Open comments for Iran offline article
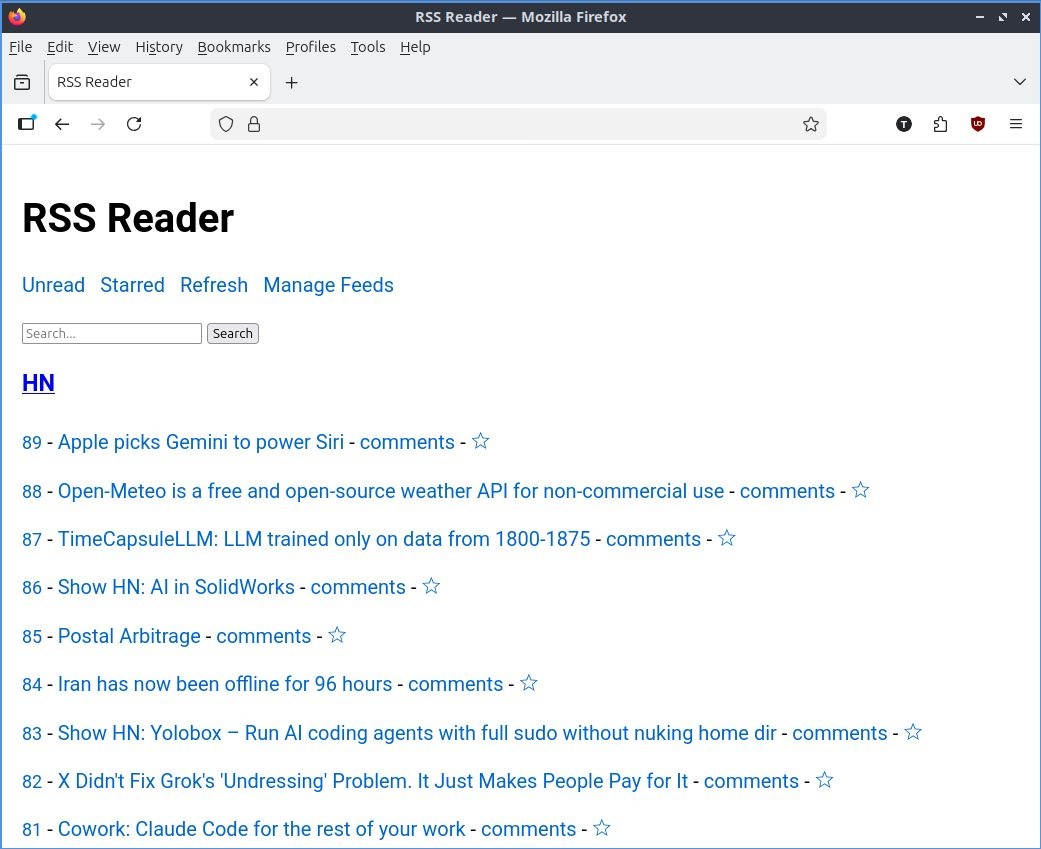This screenshot has height=849, width=1041. [x=455, y=684]
